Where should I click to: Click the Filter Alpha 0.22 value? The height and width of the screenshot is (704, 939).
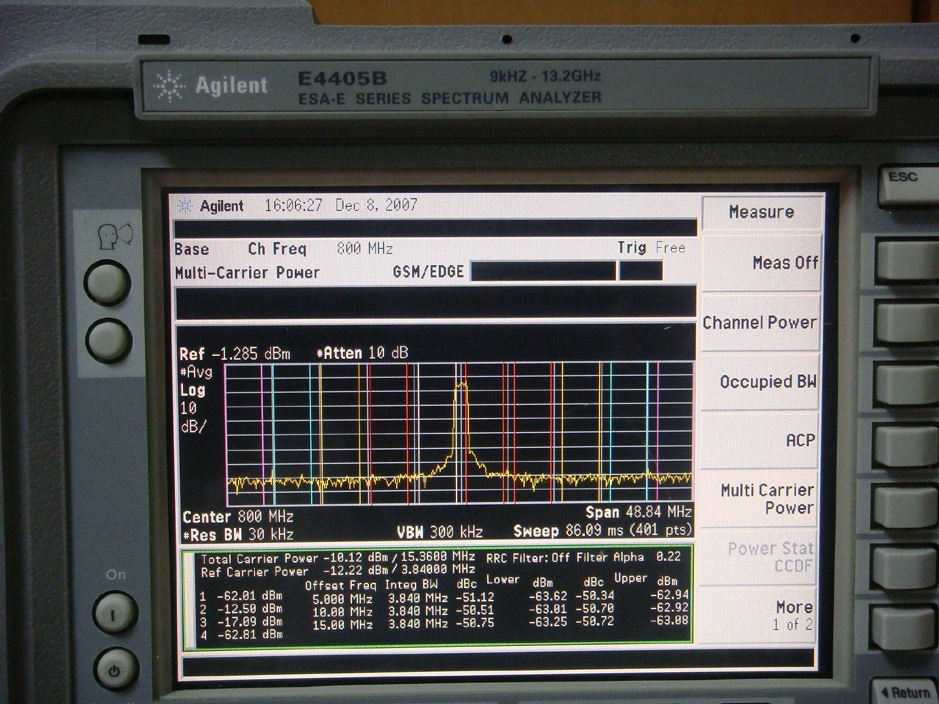[x=628, y=557]
